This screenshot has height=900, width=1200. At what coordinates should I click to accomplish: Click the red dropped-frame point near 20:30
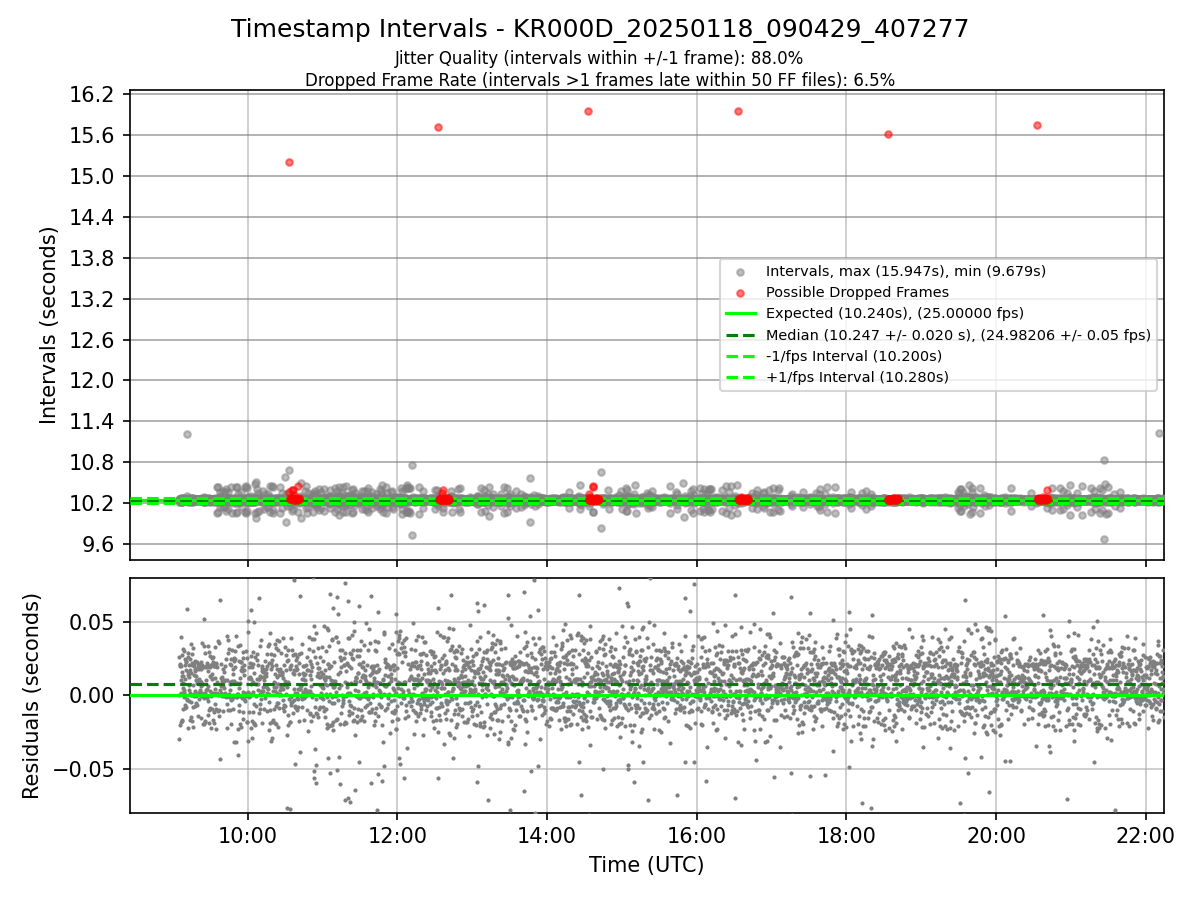coord(1037,125)
